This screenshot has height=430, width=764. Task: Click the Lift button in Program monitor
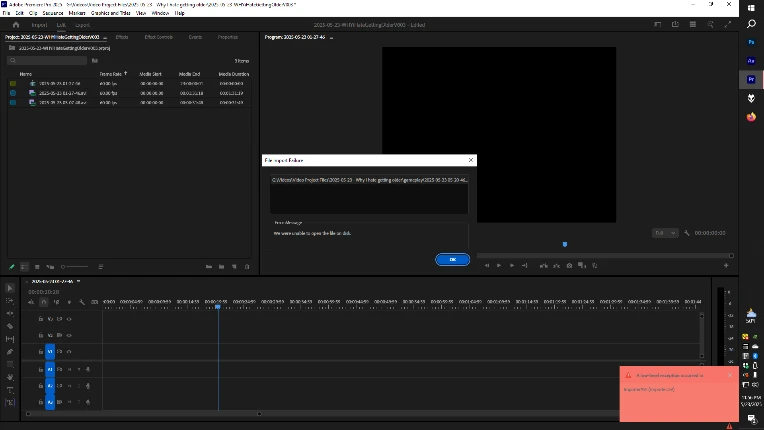[543, 266]
